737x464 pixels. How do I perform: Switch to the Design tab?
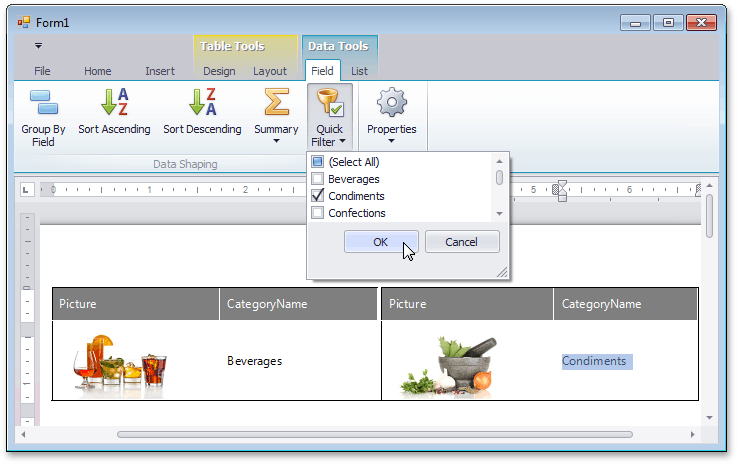[219, 71]
